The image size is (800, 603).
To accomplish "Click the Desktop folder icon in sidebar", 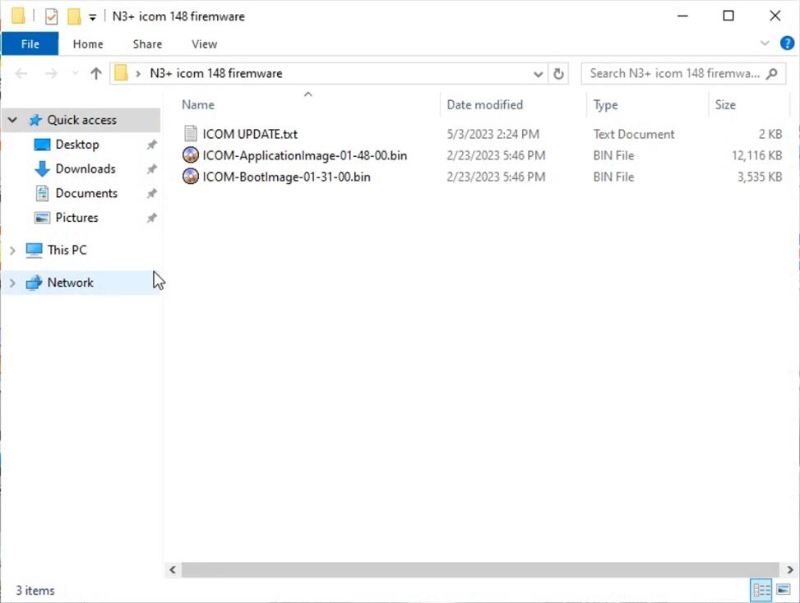I will pyautogui.click(x=42, y=145).
